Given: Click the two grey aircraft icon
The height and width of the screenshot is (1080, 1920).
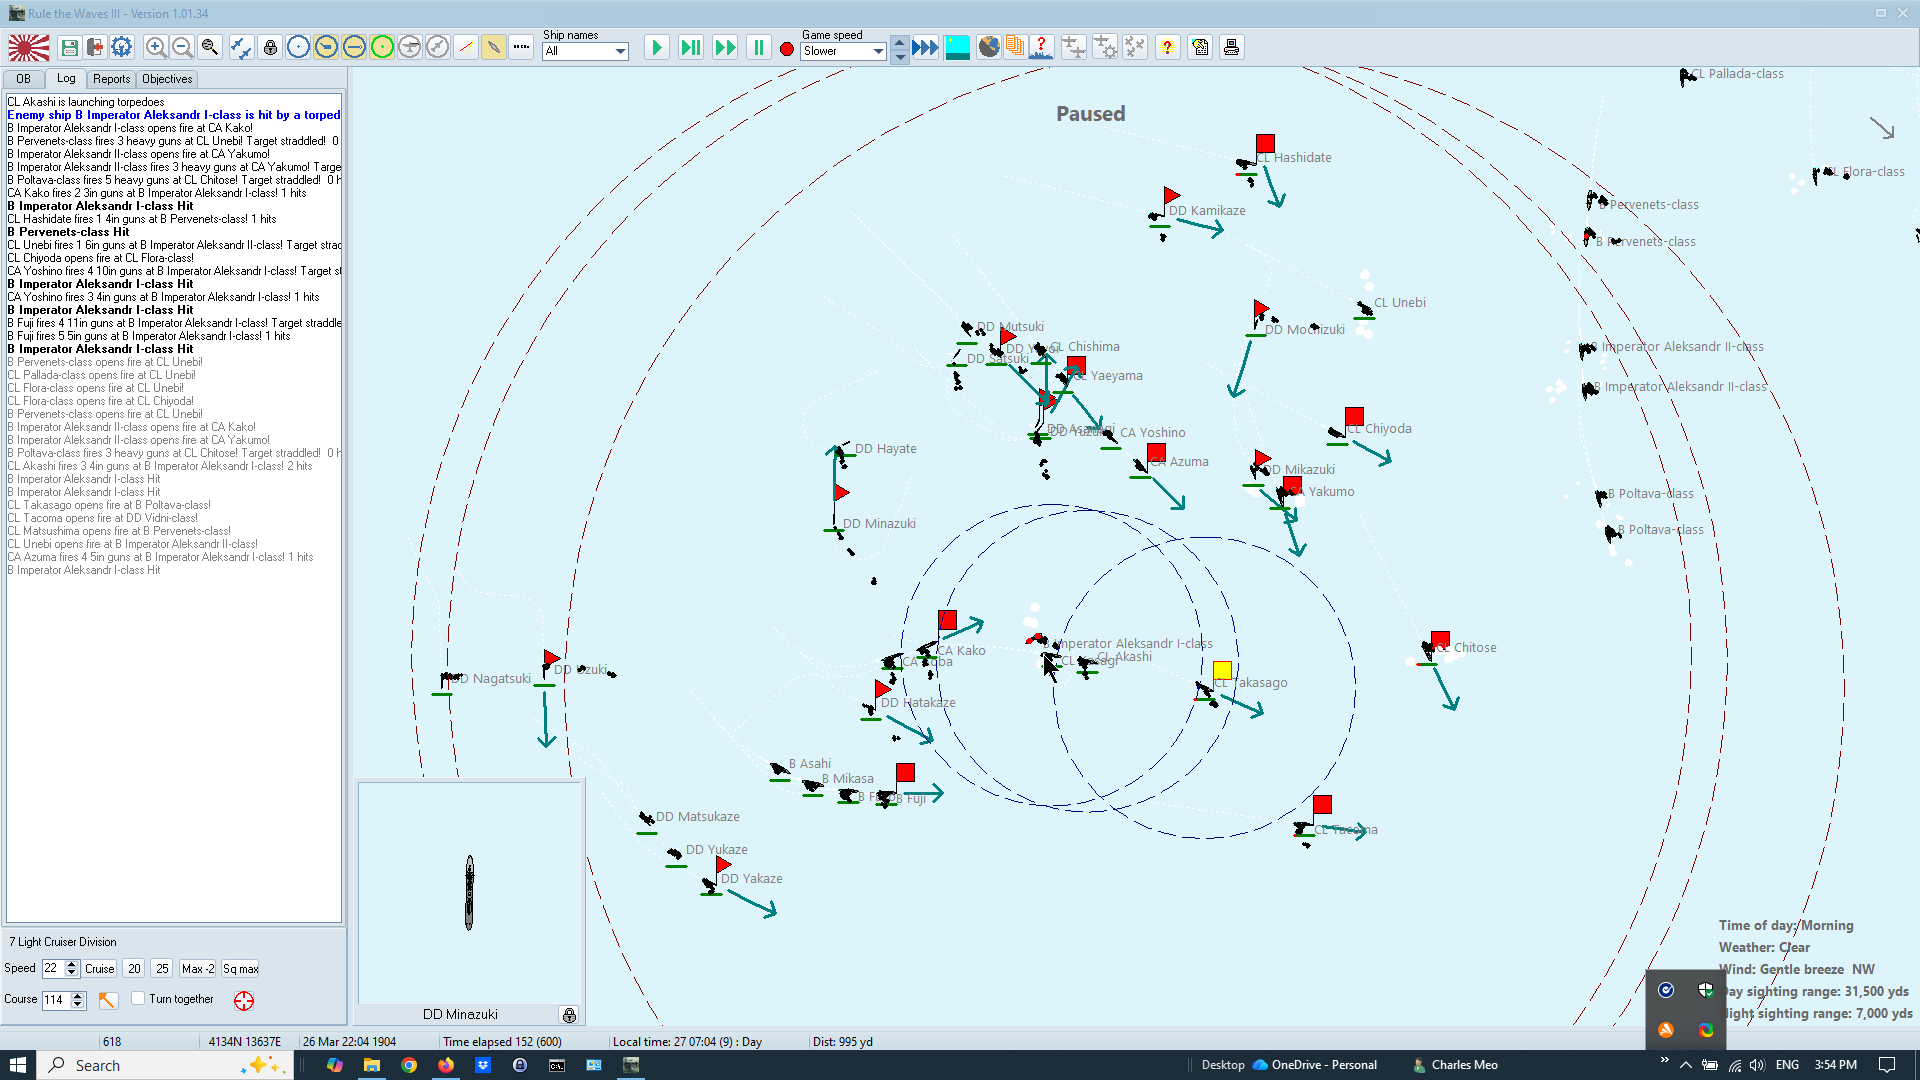Looking at the screenshot, I should coord(1073,47).
